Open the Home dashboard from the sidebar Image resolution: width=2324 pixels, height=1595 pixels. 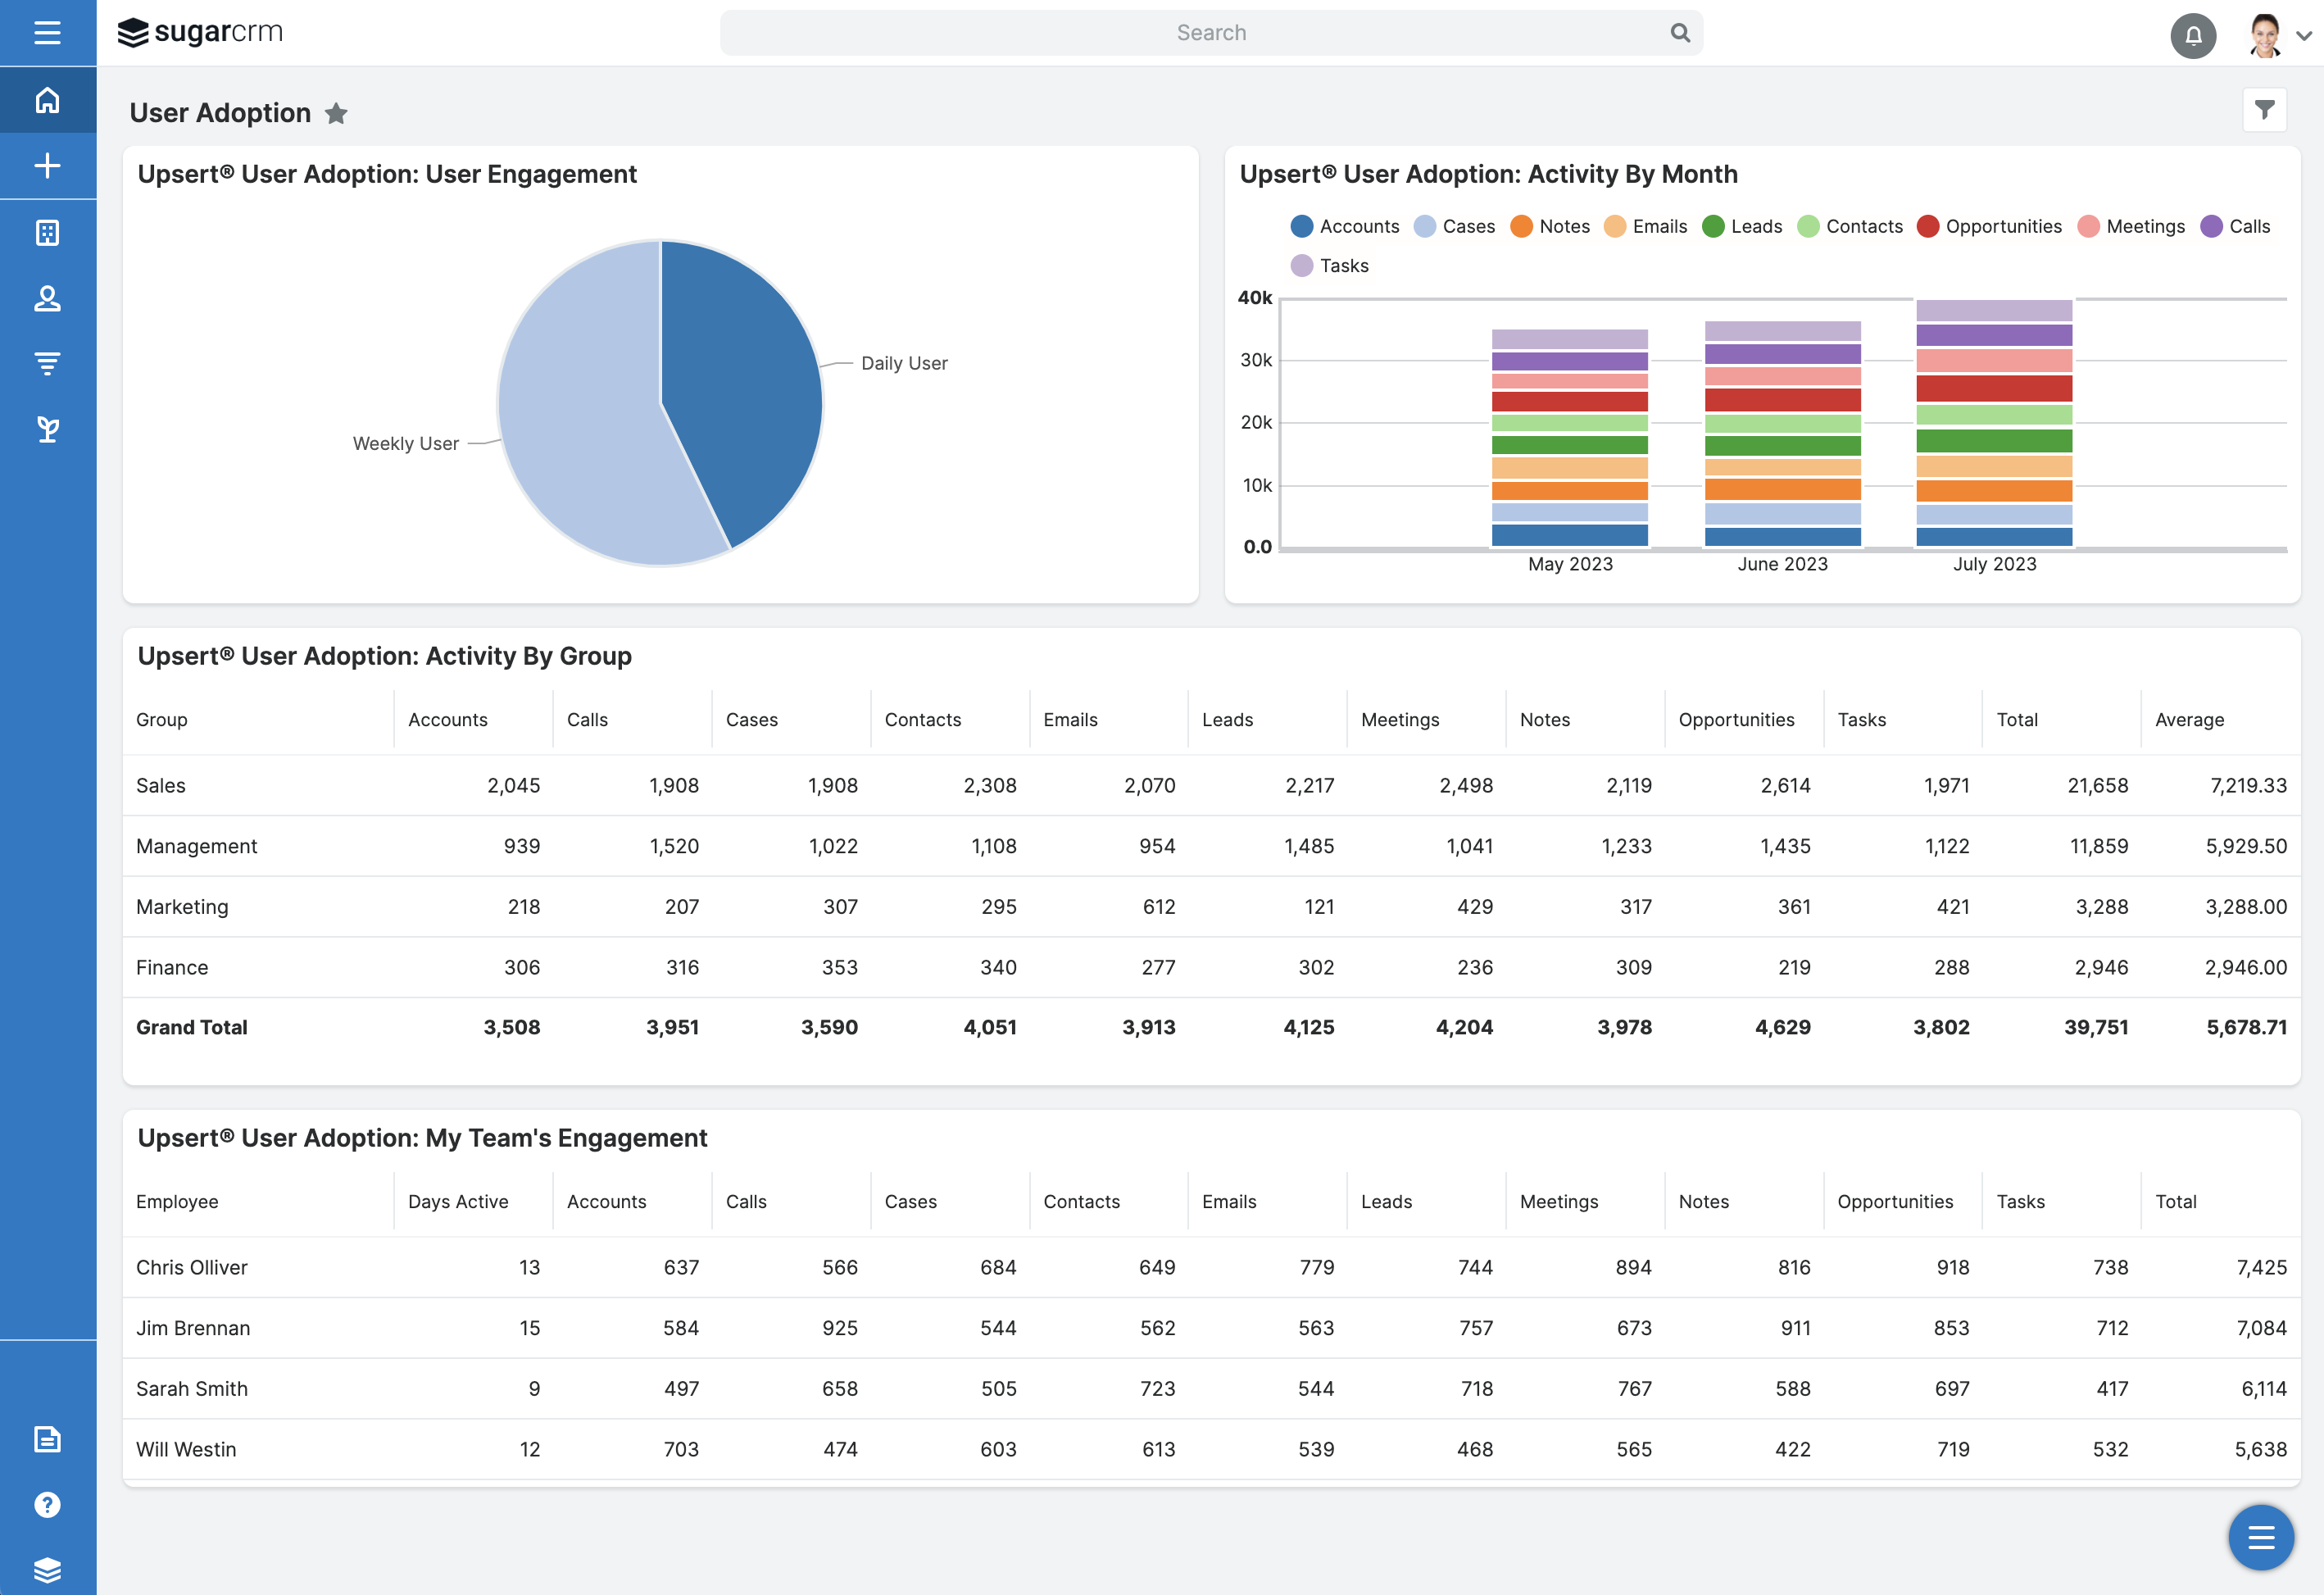(47, 99)
